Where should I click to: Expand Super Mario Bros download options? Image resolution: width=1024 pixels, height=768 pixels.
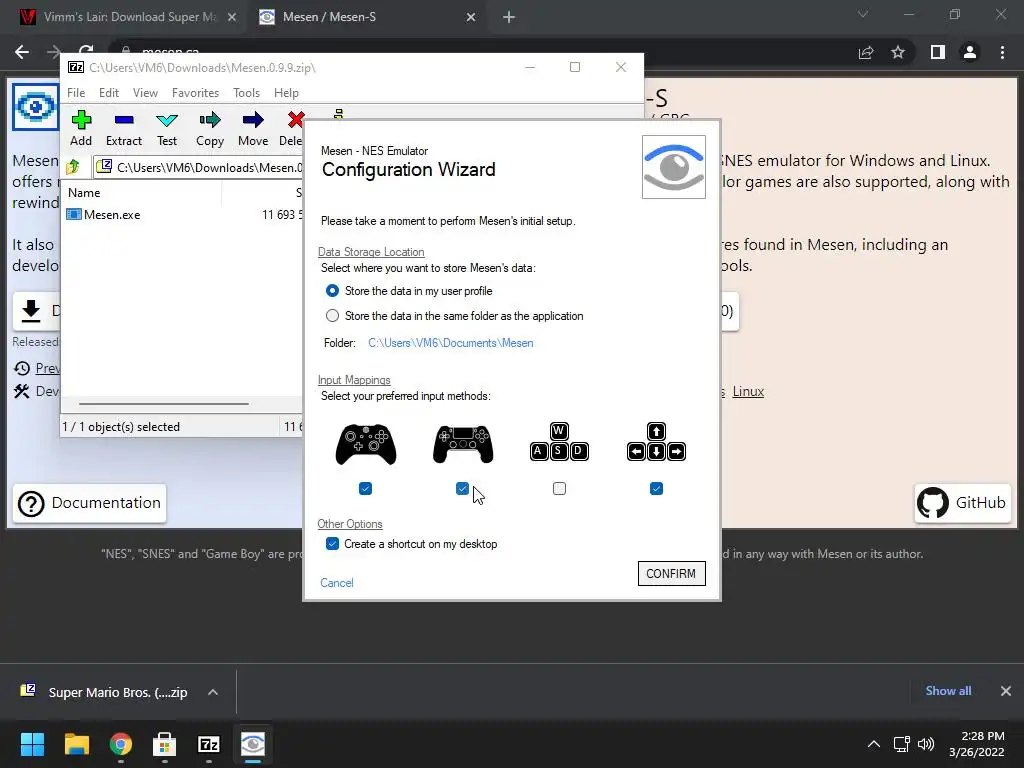coord(213,692)
